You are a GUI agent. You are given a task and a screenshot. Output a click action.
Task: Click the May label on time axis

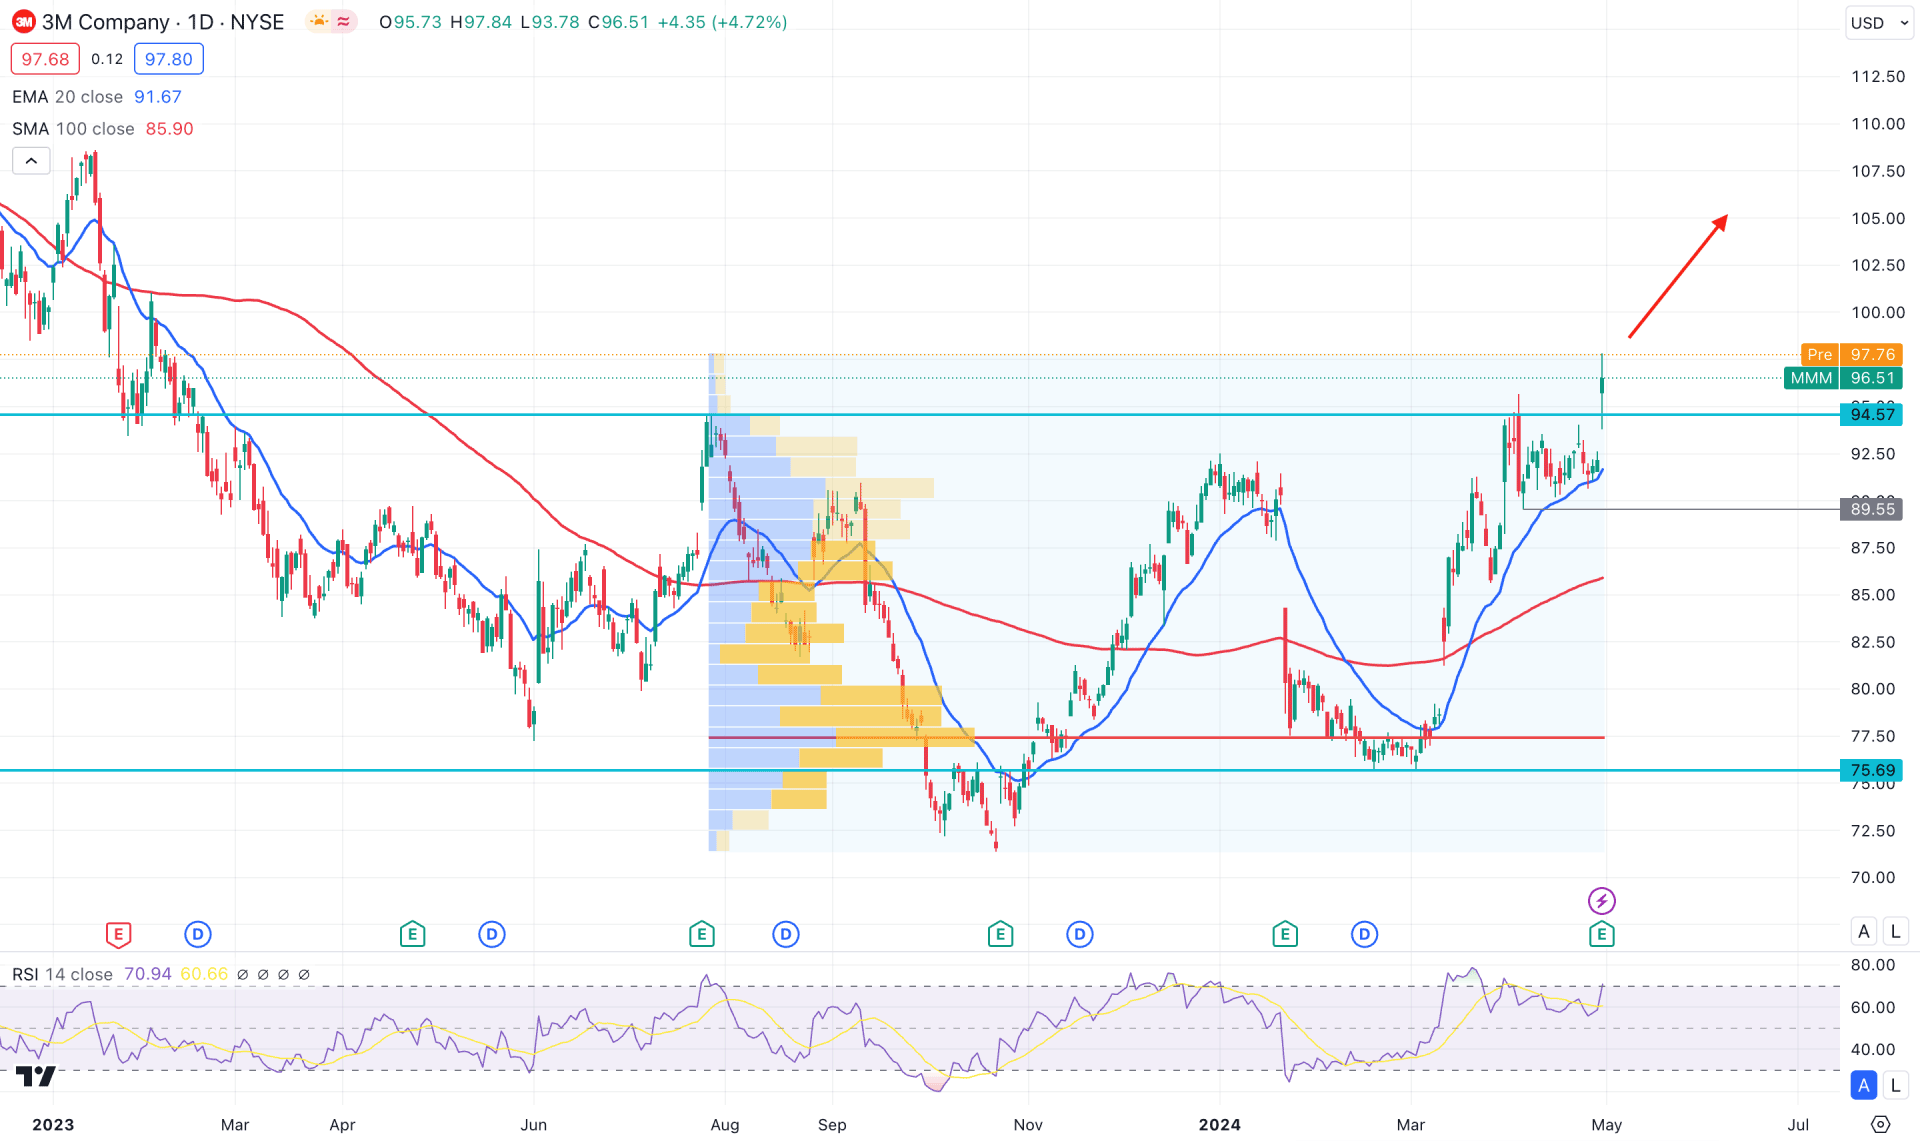pos(1607,1125)
